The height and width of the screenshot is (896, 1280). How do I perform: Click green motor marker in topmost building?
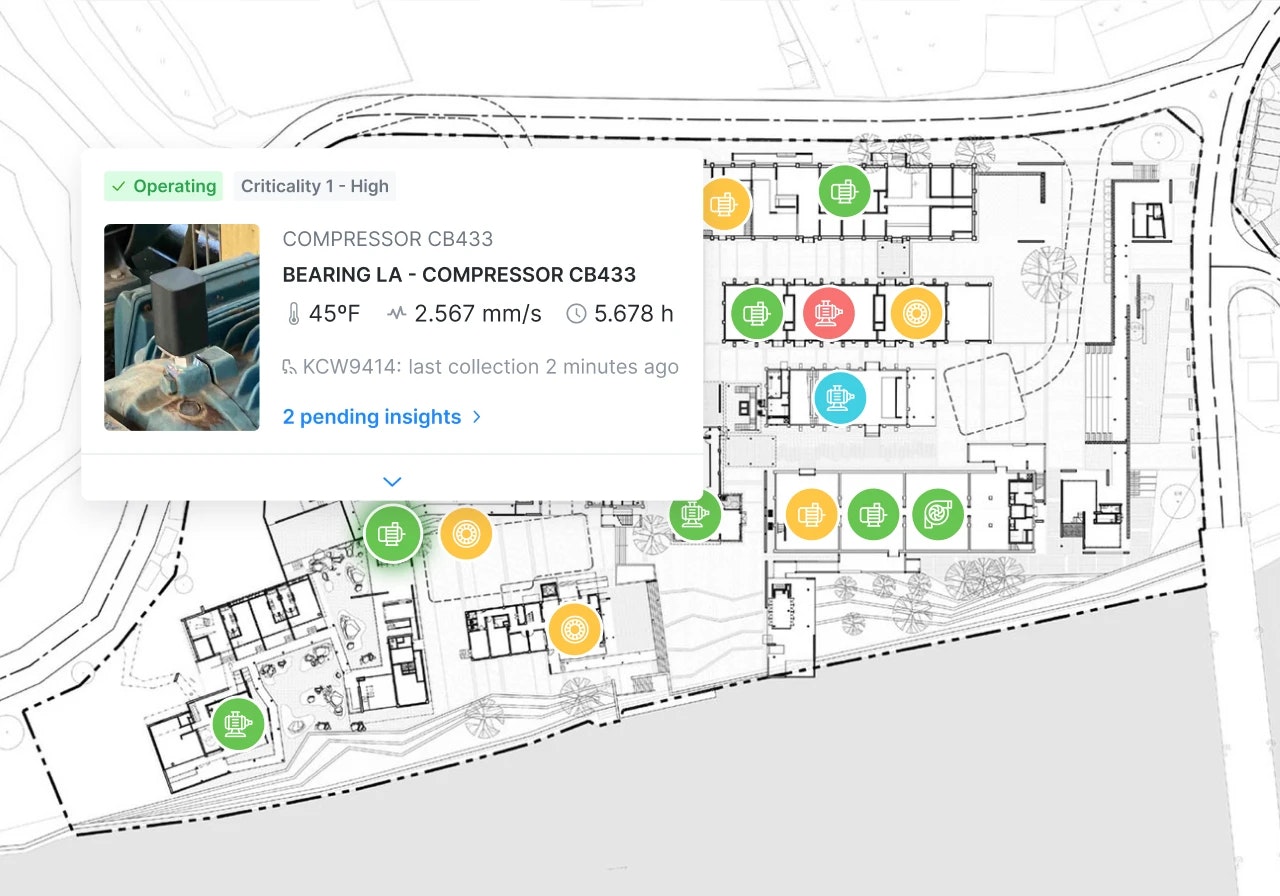tap(844, 190)
